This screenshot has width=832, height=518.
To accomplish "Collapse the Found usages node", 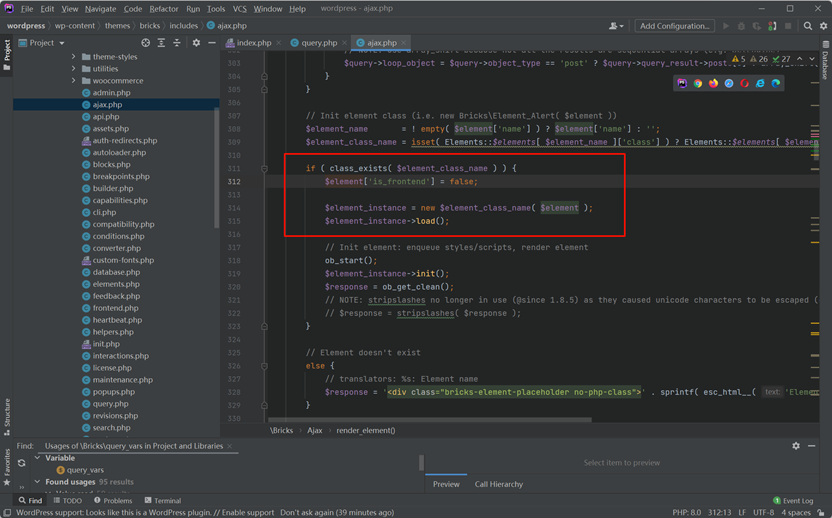I will tap(37, 481).
